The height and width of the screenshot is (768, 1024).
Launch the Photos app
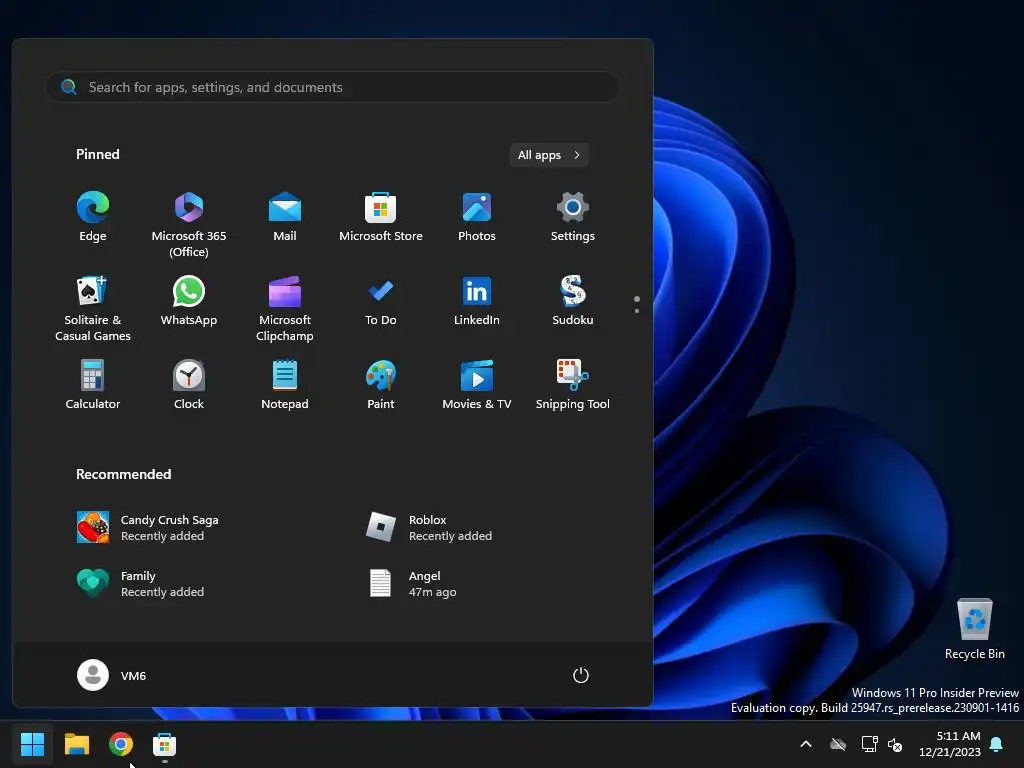point(477,217)
